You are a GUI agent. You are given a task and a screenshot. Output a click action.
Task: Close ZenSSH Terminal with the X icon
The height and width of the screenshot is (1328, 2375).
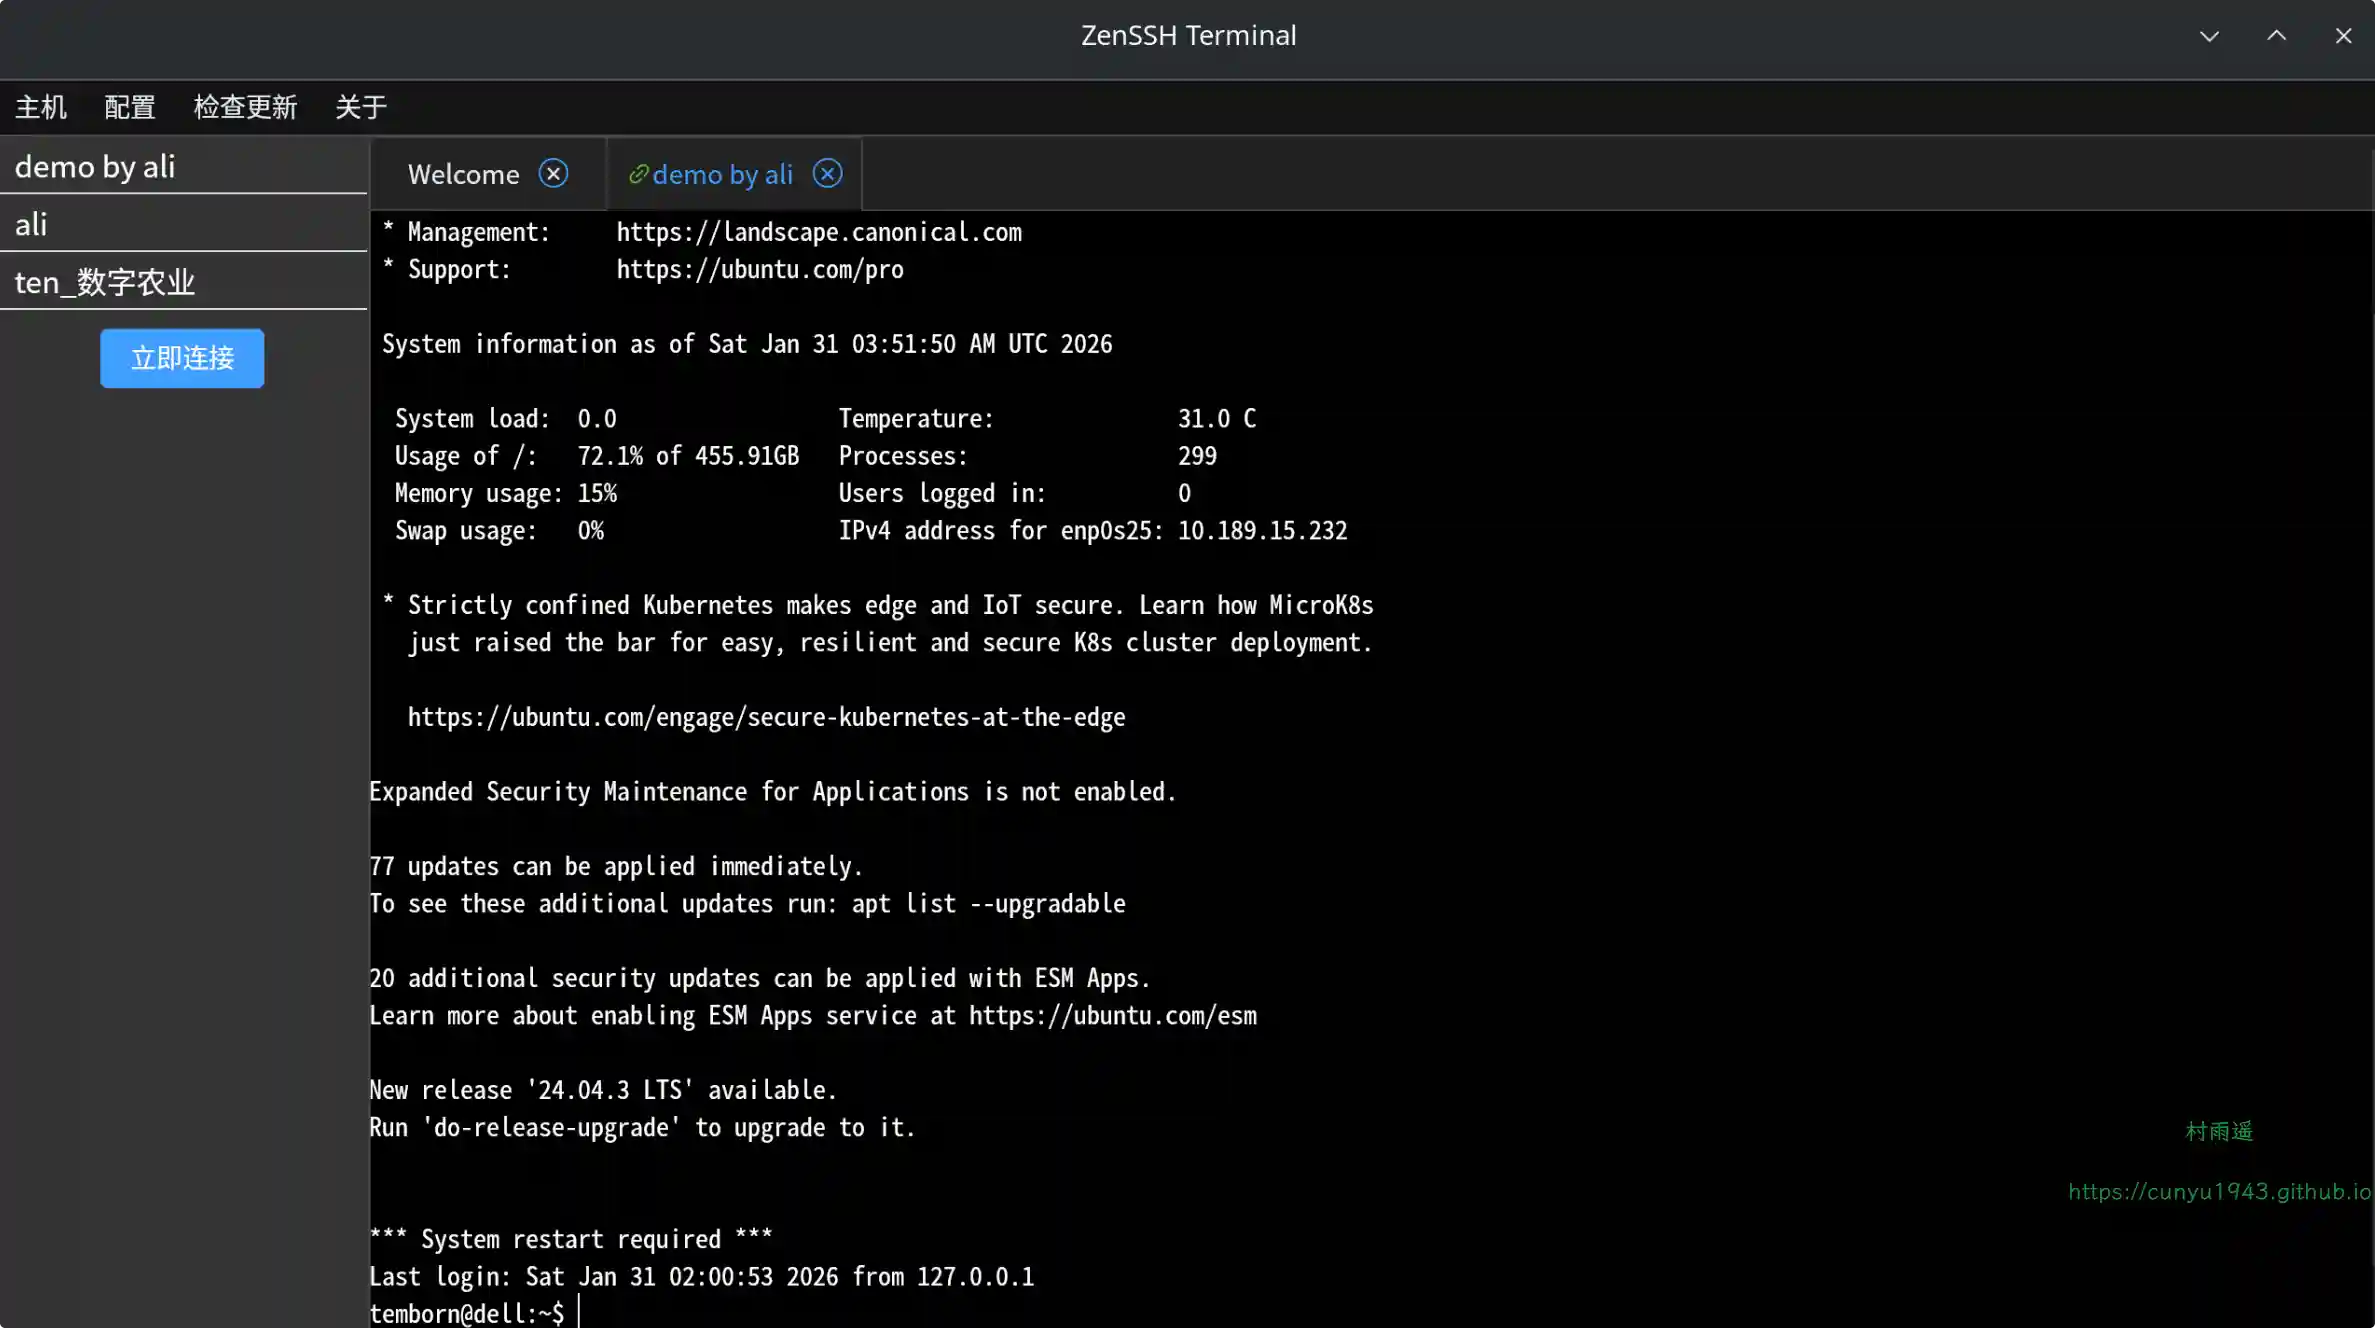[2343, 37]
